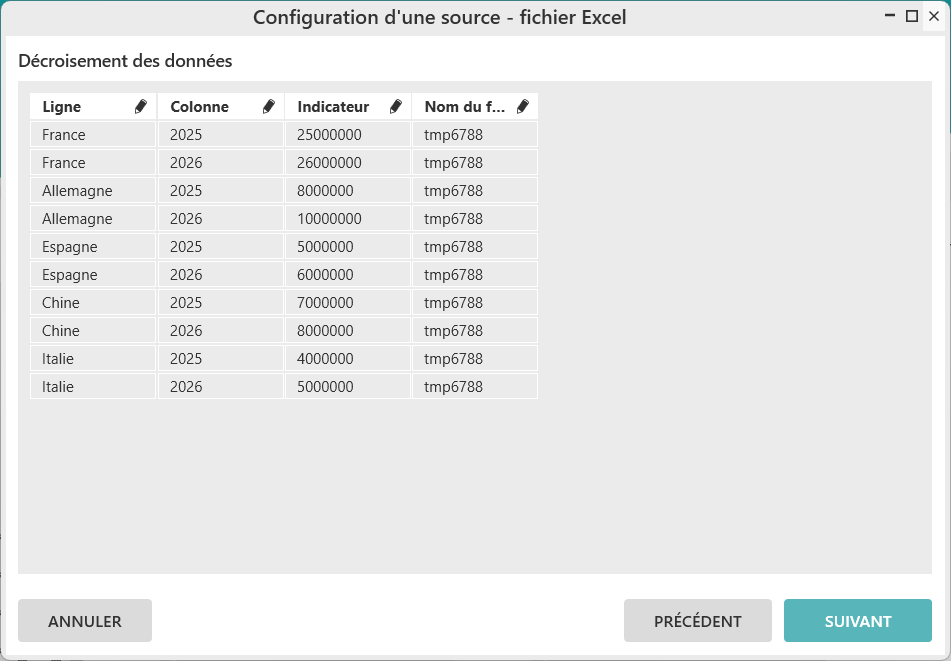This screenshot has height=661, width=951.
Task: Return to previous step with PRÉCÉDENT
Action: [697, 621]
